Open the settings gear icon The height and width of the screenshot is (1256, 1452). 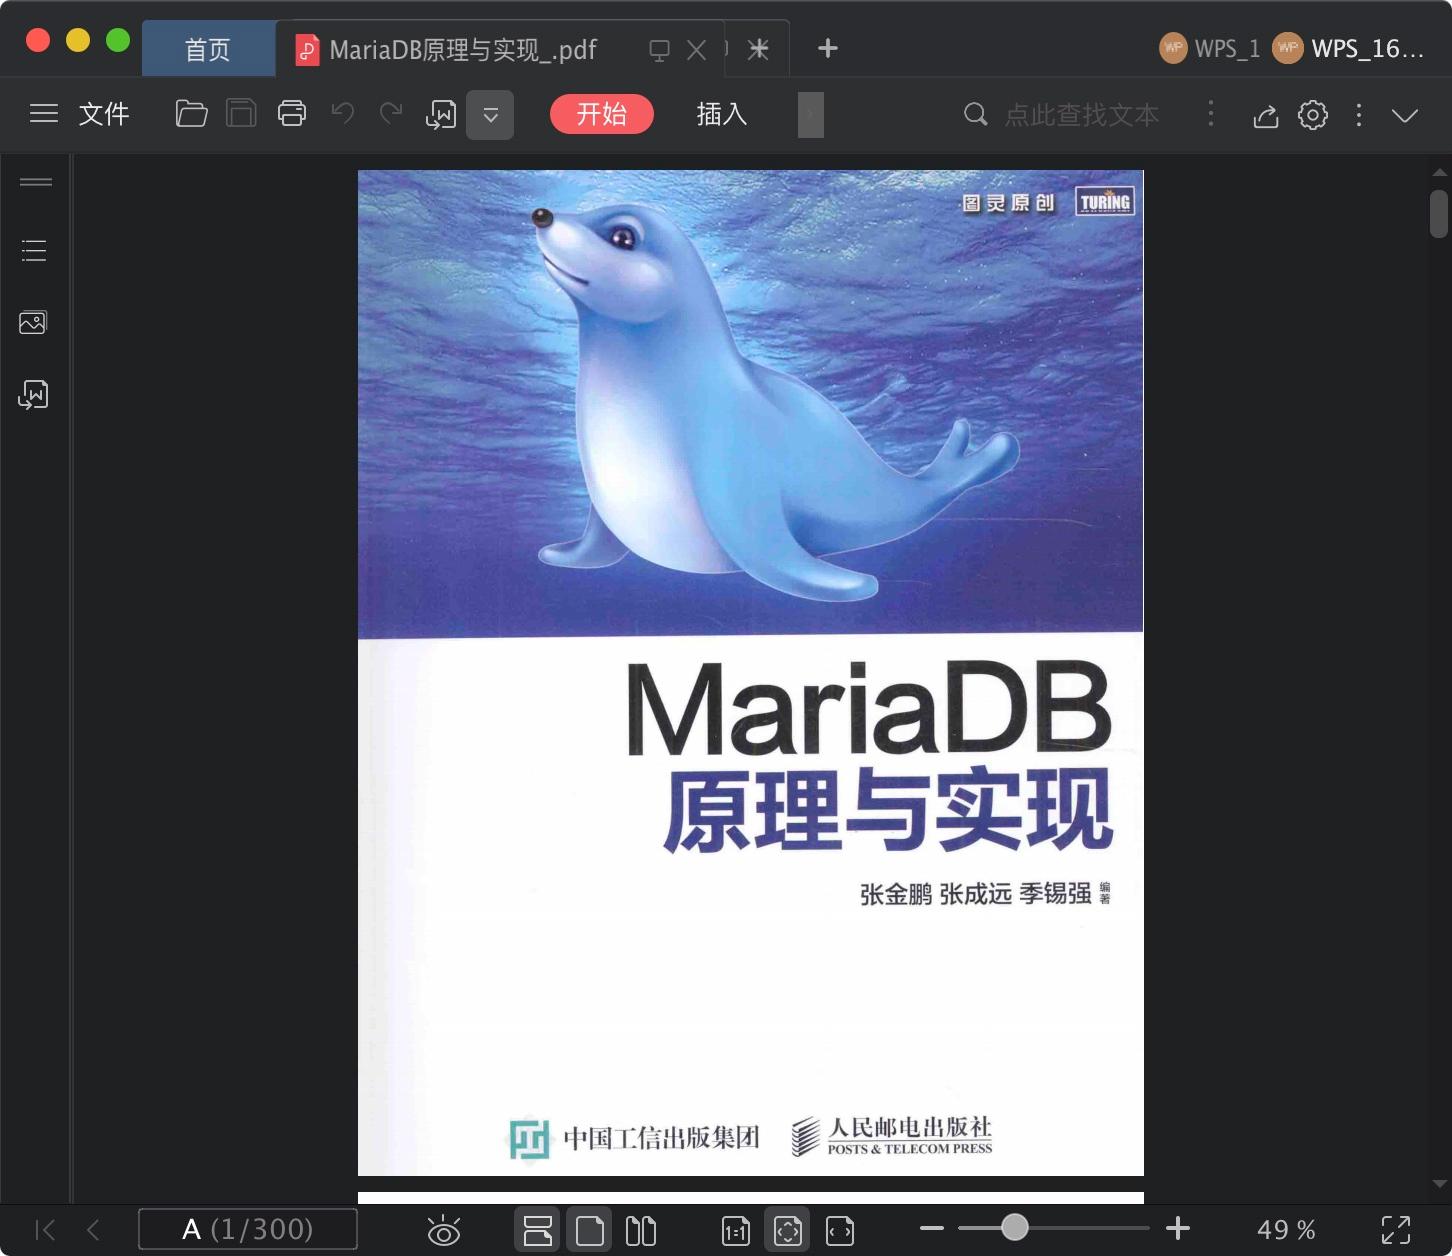[x=1313, y=115]
